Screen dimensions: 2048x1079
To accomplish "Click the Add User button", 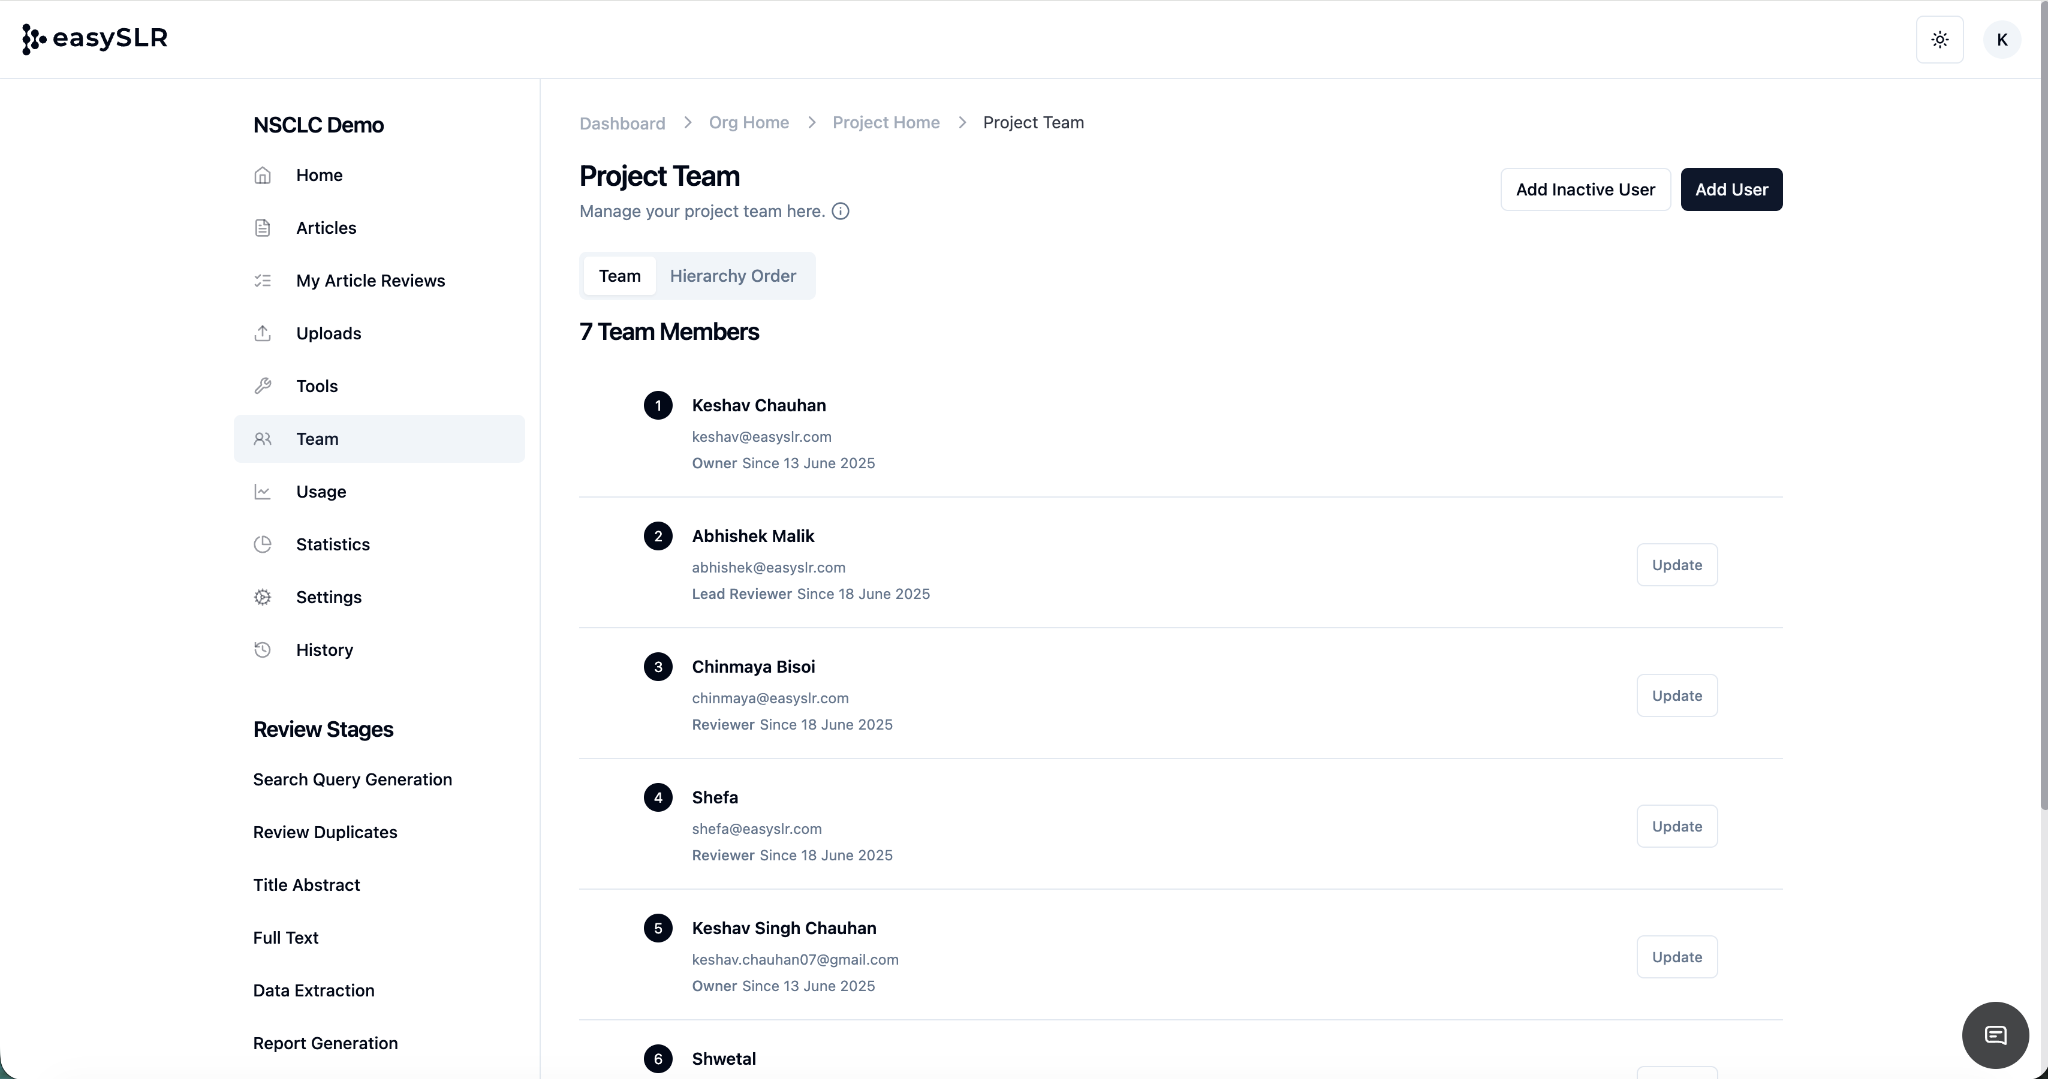I will click(1730, 190).
